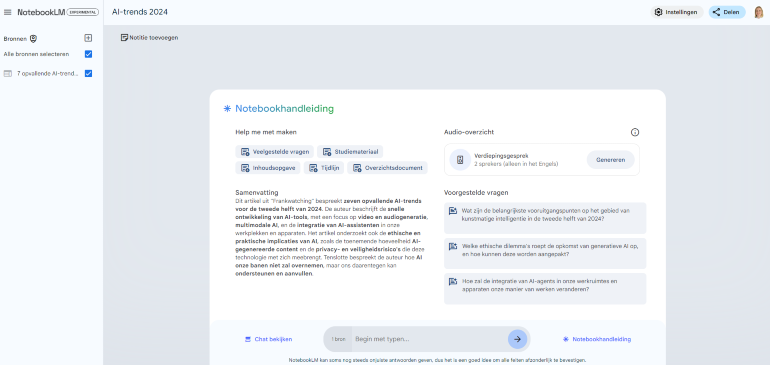This screenshot has height=365, width=770.
Task: Click Genereren for audio overview
Action: [x=610, y=160]
